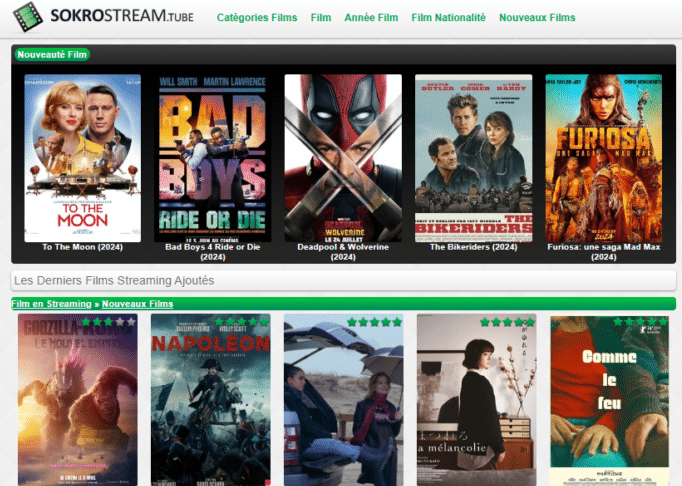
Task: Open the SOKROSTREAM.TUBE site title link
Action: tap(122, 15)
